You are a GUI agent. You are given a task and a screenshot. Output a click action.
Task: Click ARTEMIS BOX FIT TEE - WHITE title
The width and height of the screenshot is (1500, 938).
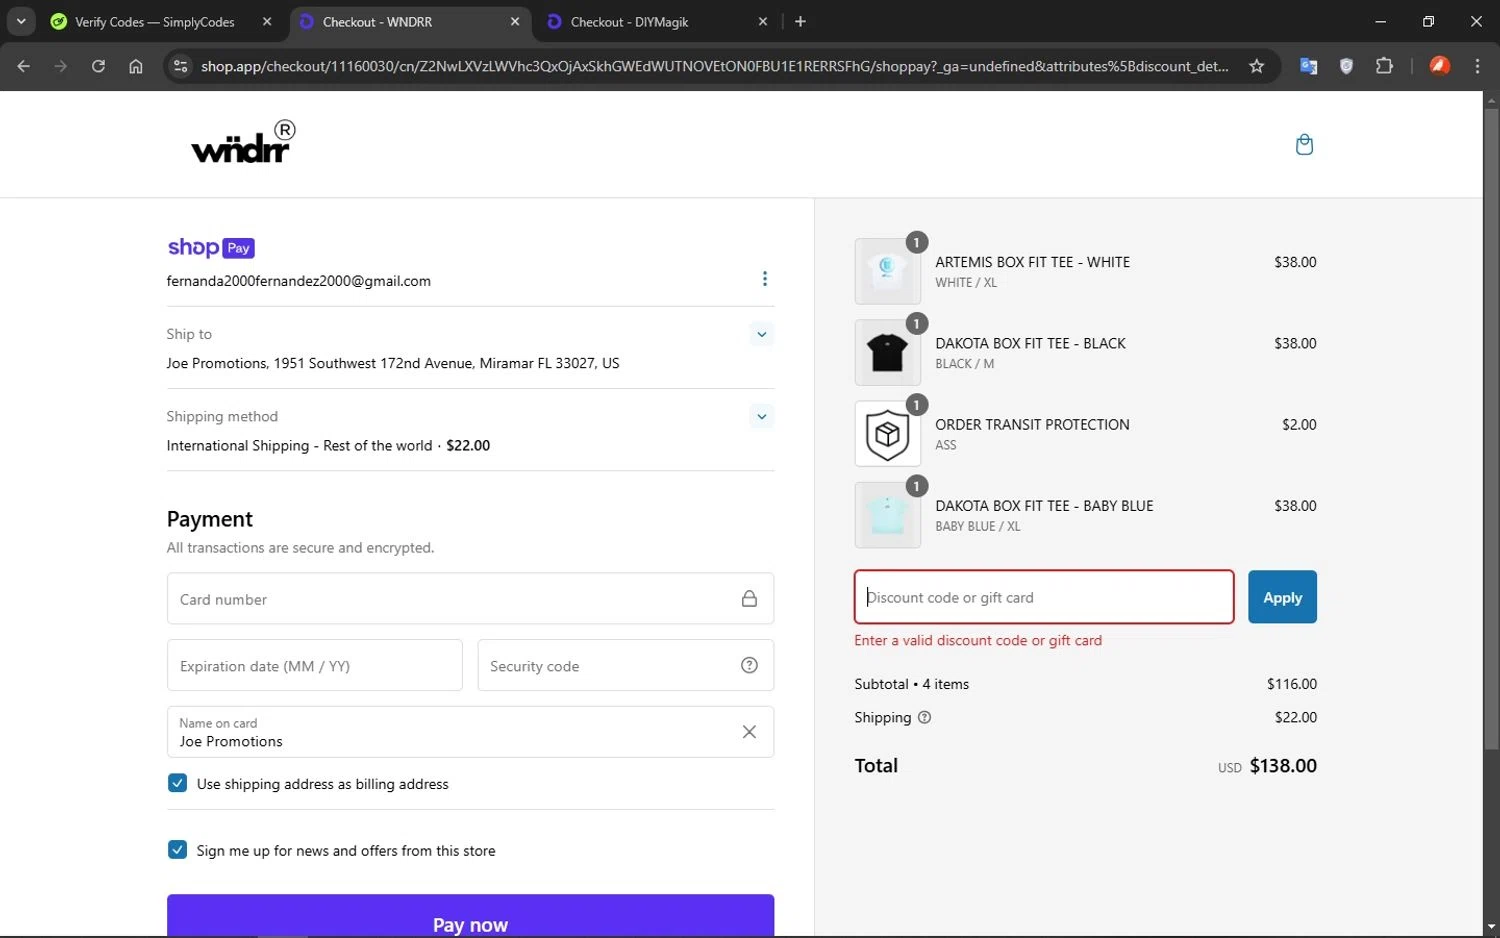pyautogui.click(x=1032, y=262)
